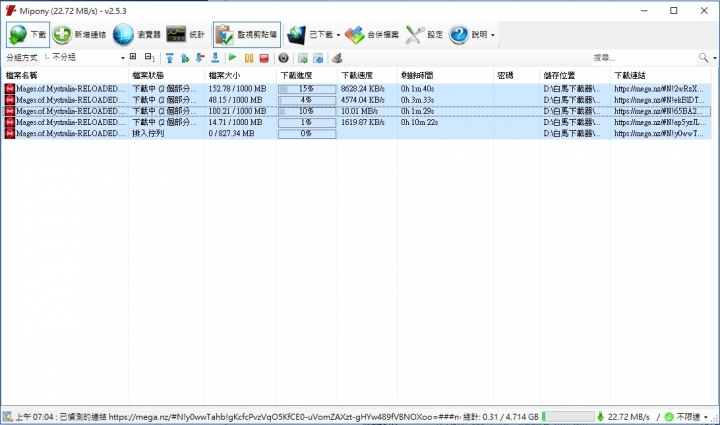Expand the 說明 dropdown arrow
The image size is (720, 425).
(493, 35)
